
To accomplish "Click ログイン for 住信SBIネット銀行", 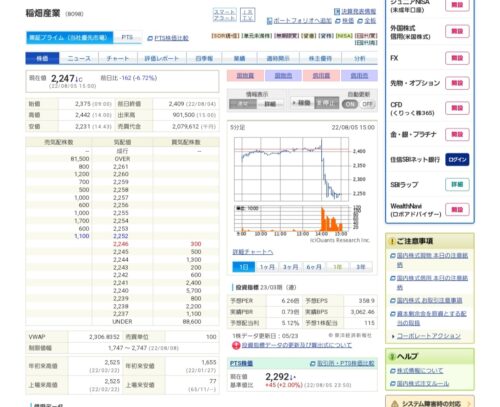I will 457,159.
